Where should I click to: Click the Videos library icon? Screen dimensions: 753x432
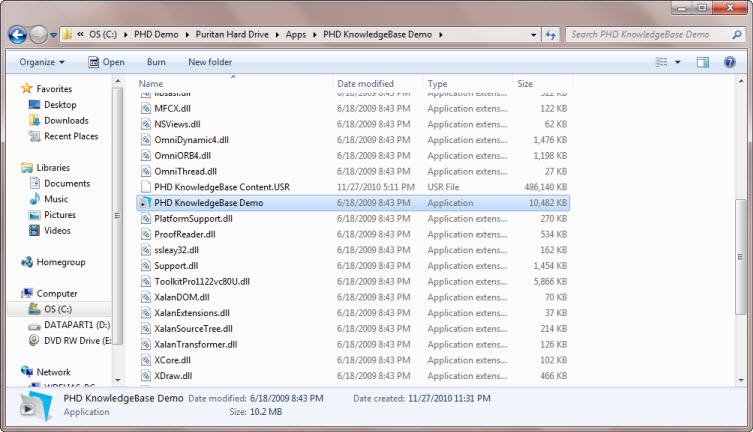[x=35, y=230]
